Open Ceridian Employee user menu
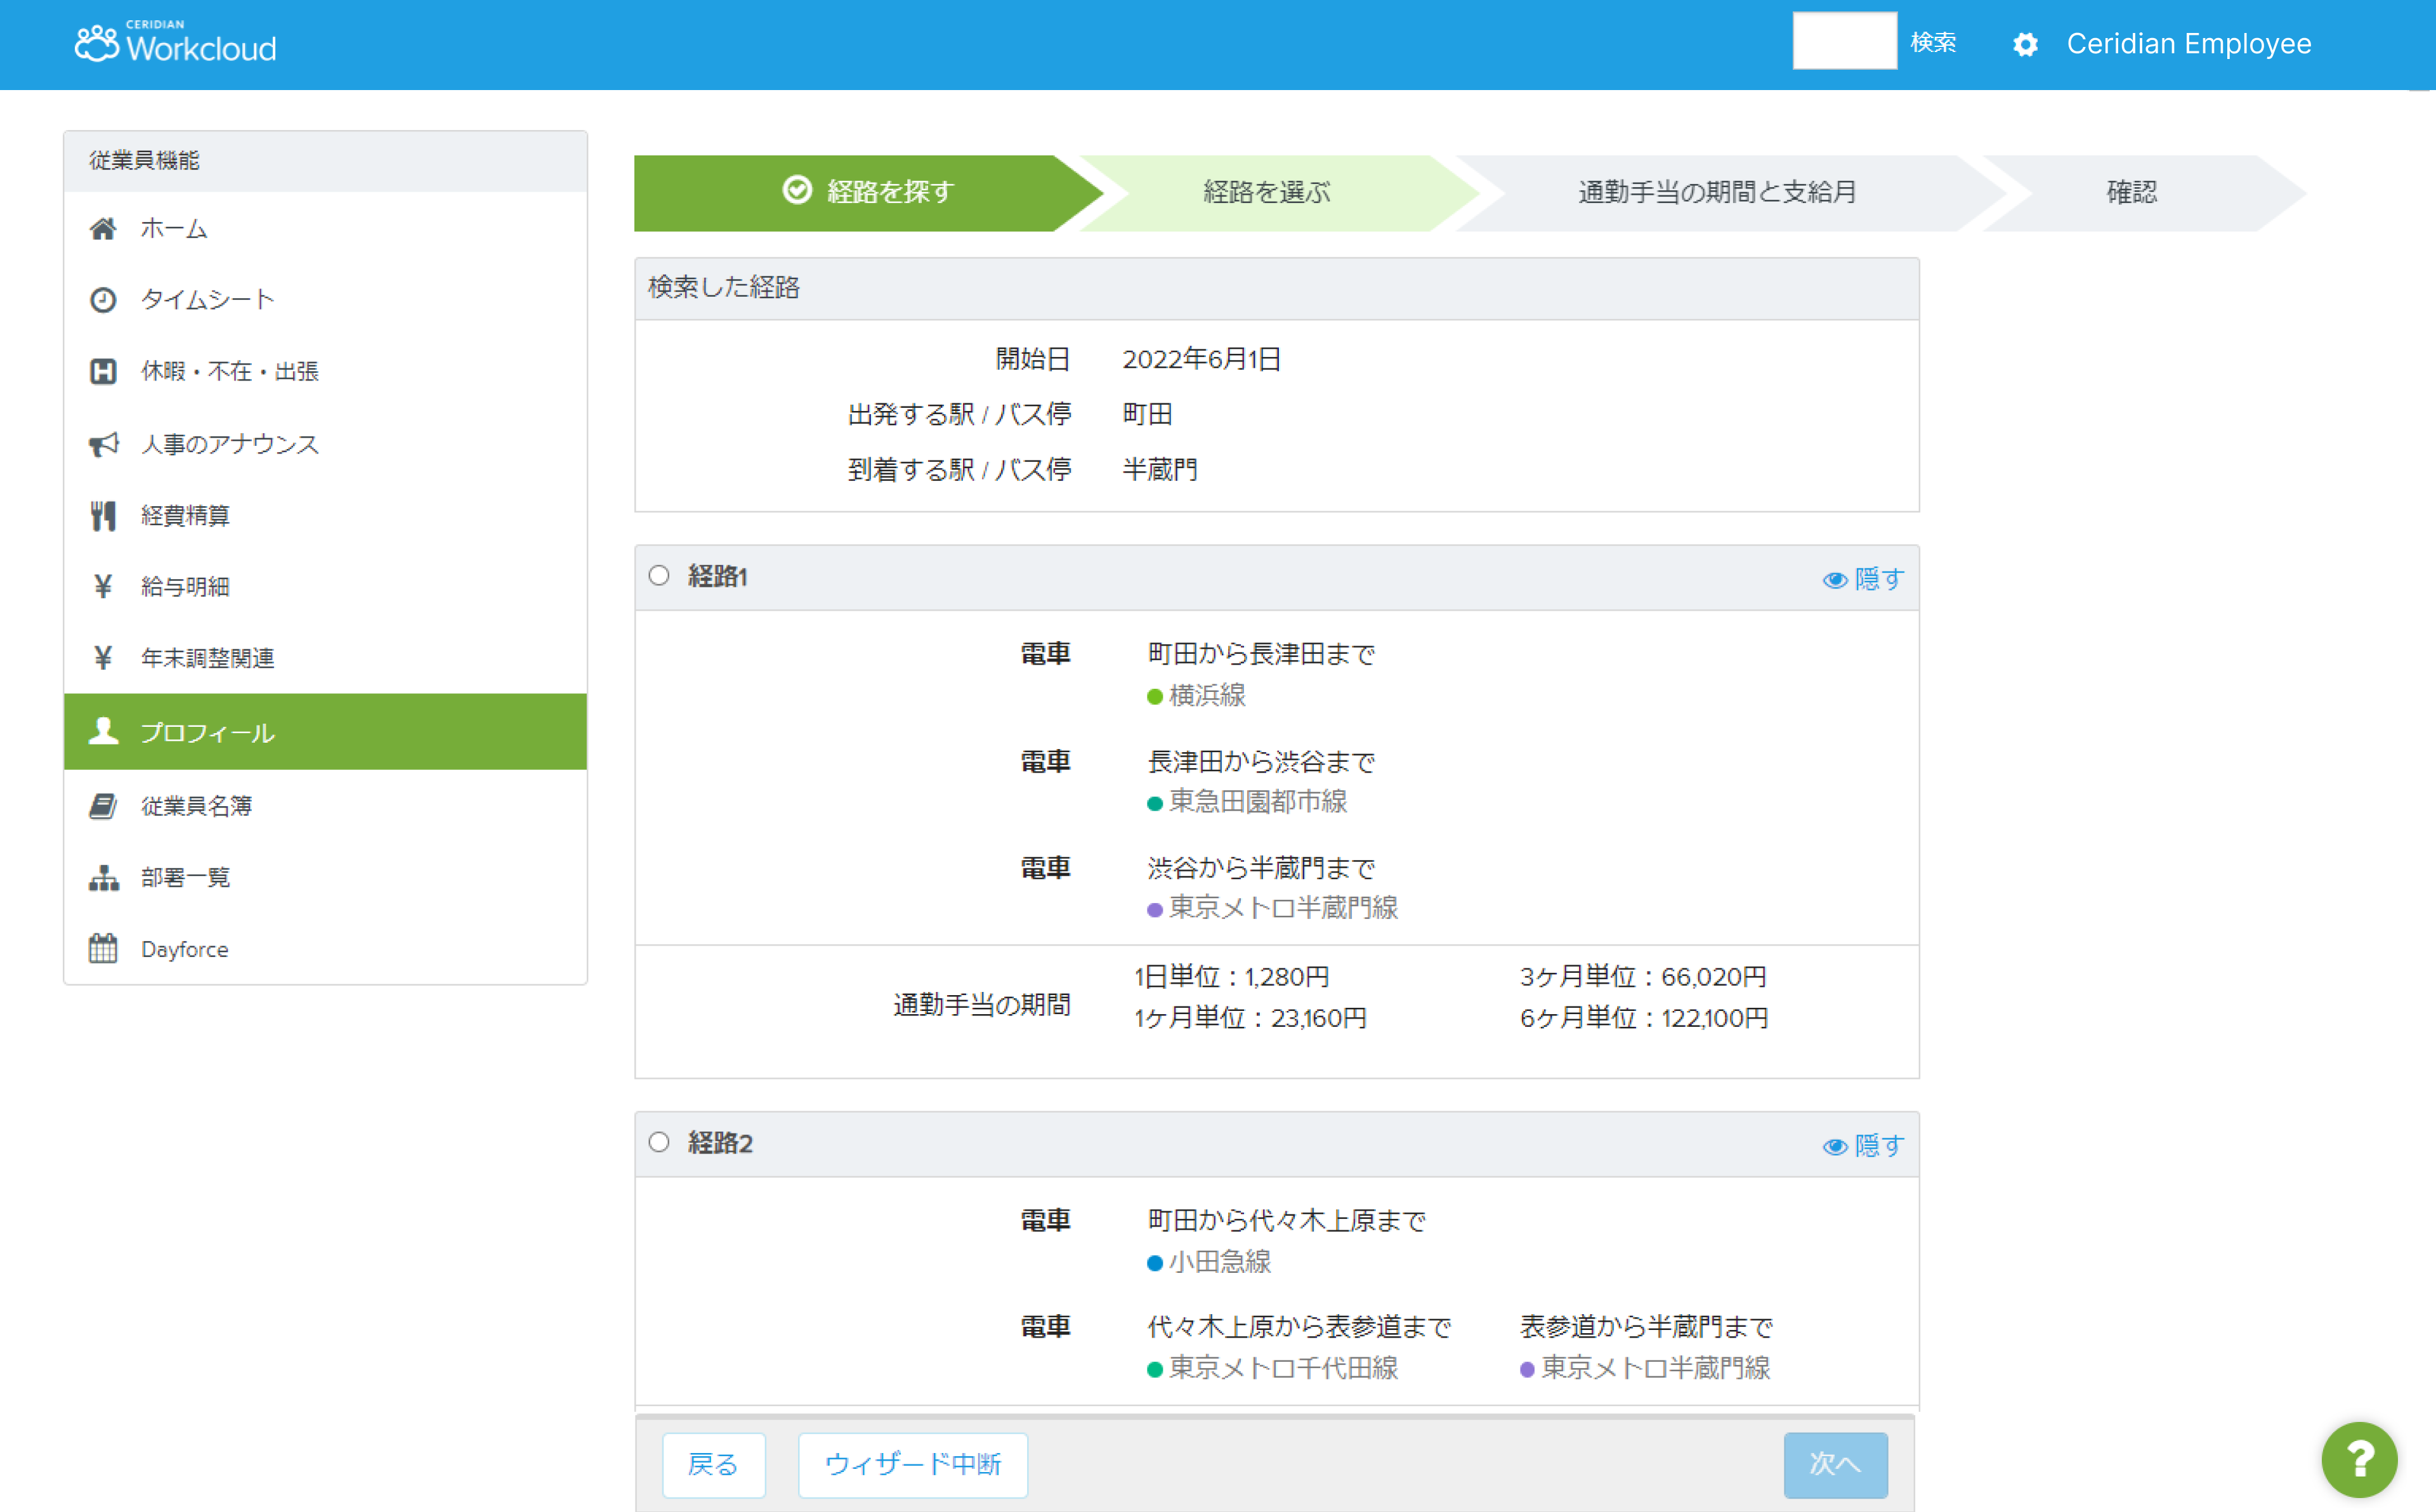 pos(2188,44)
